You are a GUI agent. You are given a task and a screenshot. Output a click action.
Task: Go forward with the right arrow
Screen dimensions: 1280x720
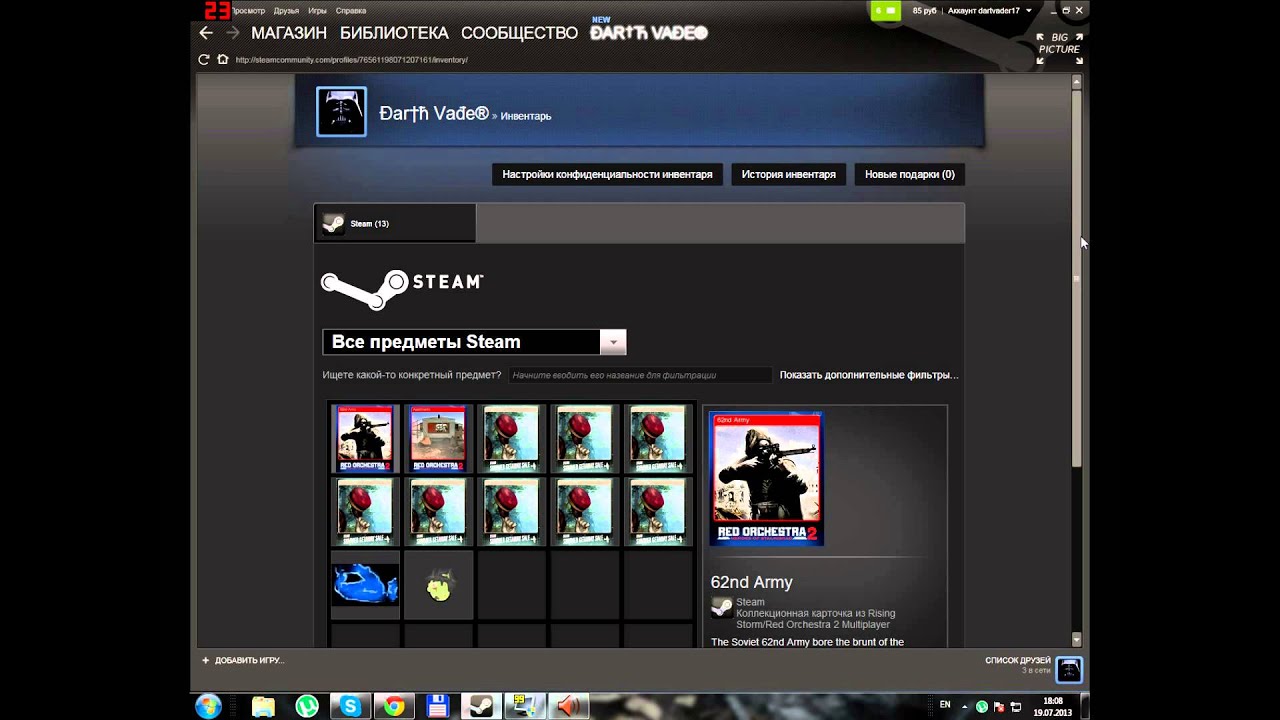point(233,33)
